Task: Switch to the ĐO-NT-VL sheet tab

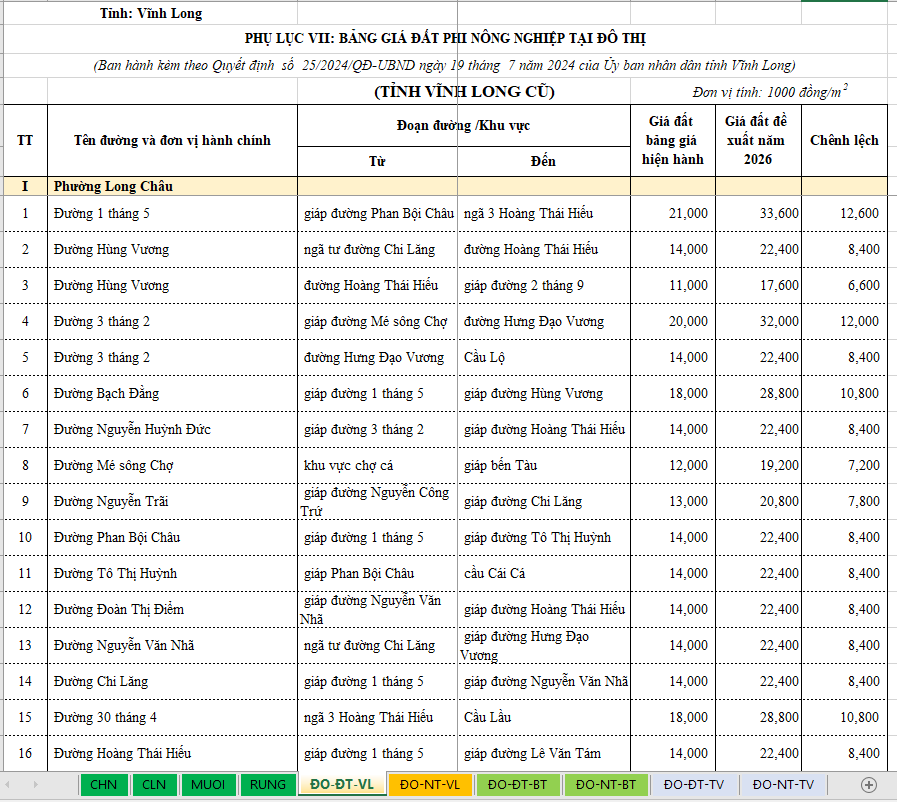Action: 429,785
